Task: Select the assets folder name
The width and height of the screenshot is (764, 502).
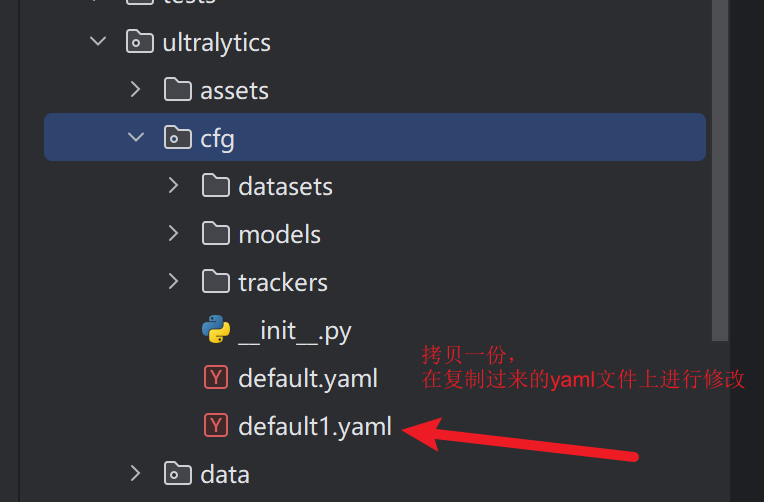Action: tap(234, 91)
